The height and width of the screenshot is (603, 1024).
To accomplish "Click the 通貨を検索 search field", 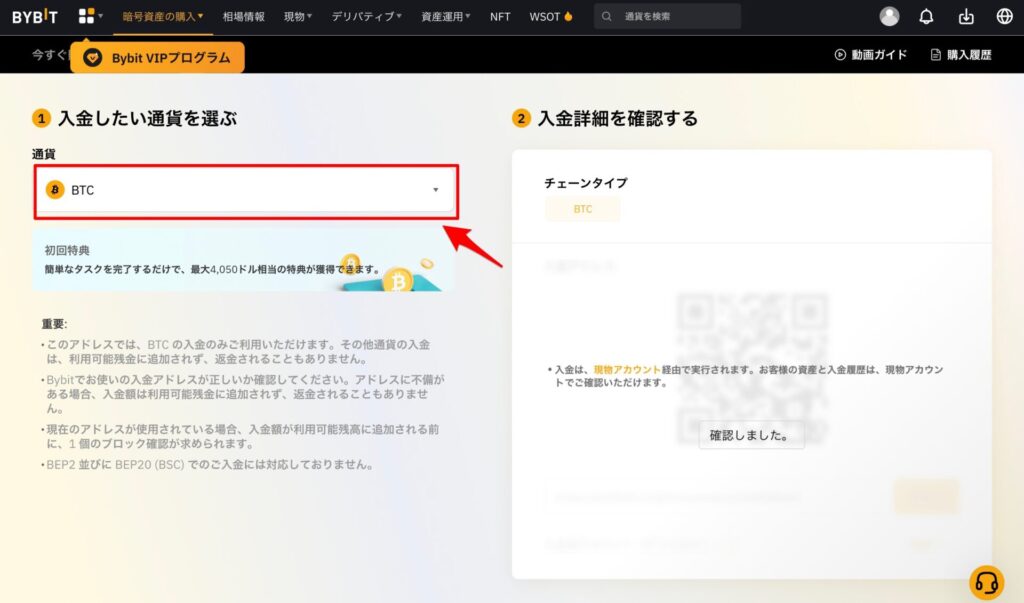I will pyautogui.click(x=667, y=16).
